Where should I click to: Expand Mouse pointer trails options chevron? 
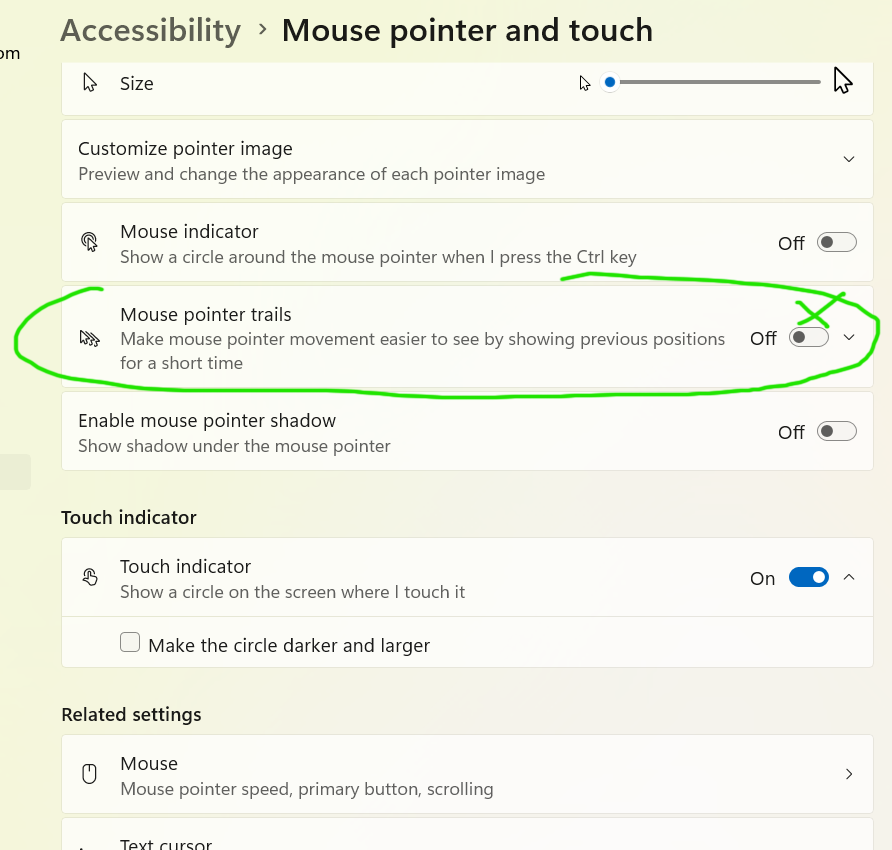point(849,338)
